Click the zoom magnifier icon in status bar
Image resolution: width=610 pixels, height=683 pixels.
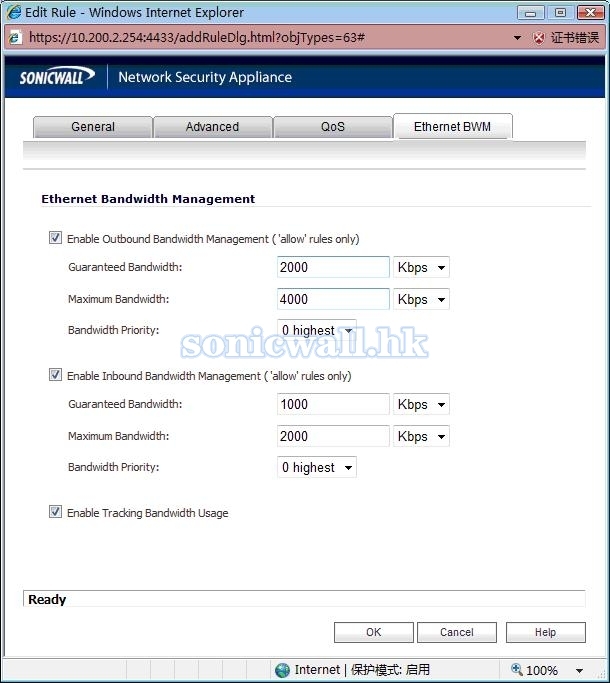[516, 670]
